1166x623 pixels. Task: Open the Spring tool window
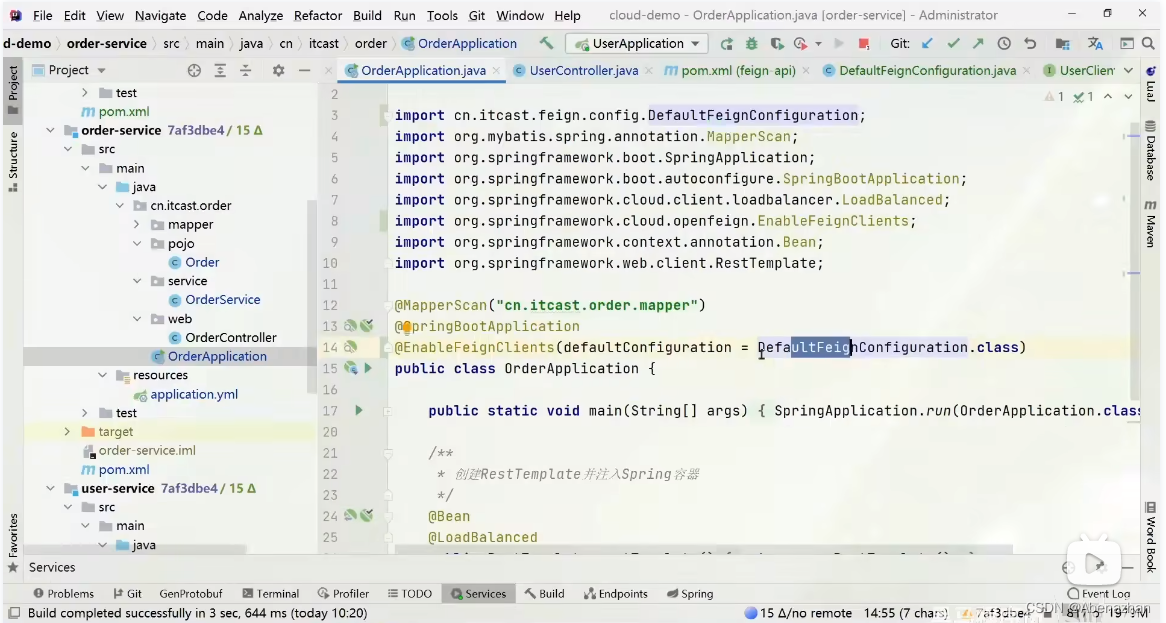click(x=690, y=593)
